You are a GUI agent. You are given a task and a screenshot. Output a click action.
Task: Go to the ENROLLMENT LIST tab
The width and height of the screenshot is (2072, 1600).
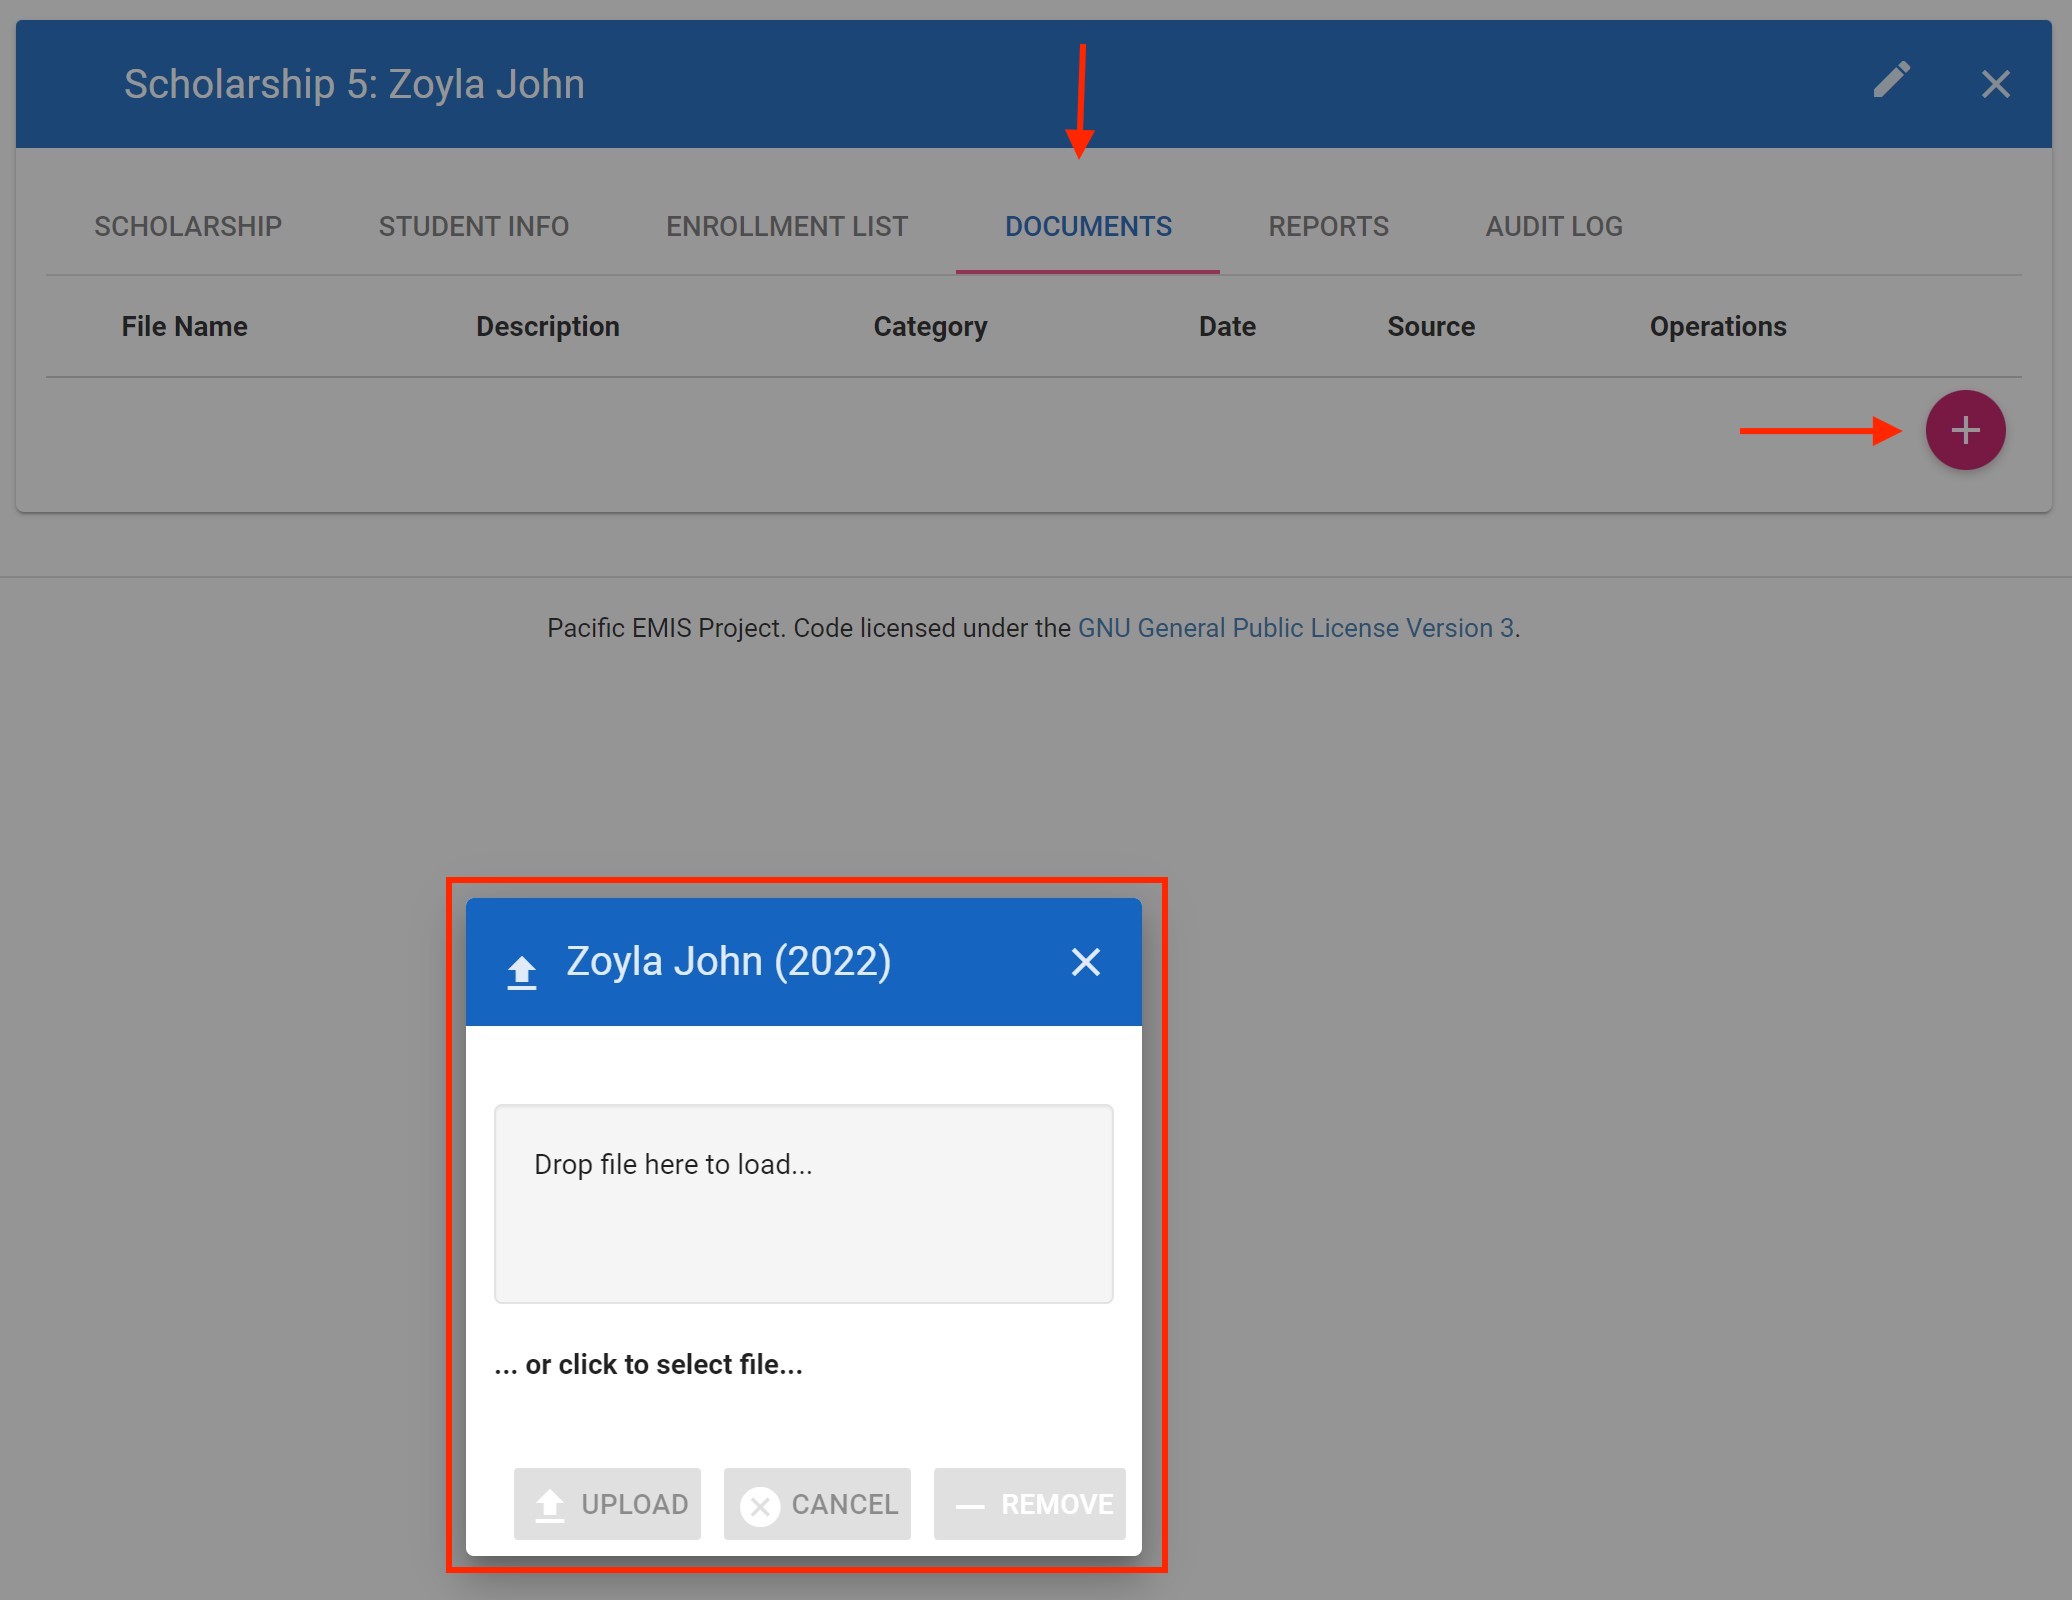coord(787,227)
